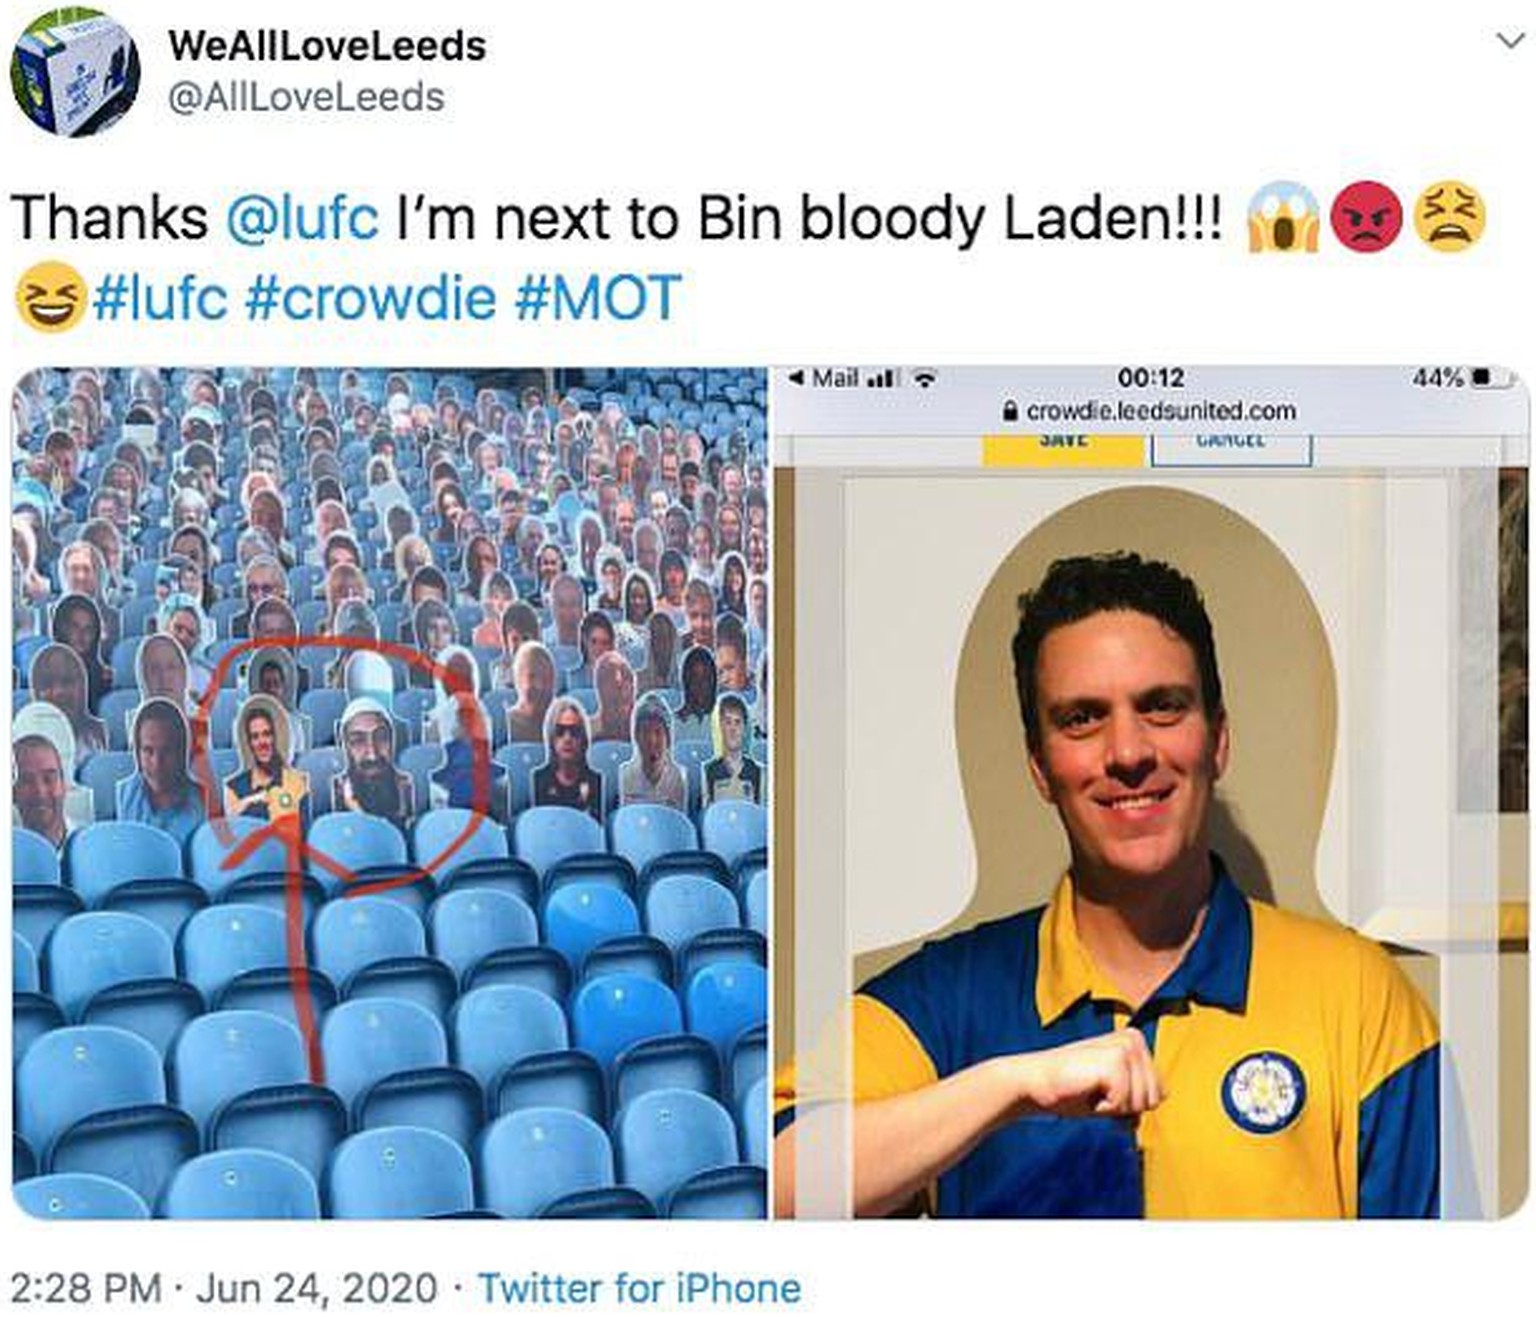Open the #MOT hashtag
Screen dimensions: 1536x1317
597,298
